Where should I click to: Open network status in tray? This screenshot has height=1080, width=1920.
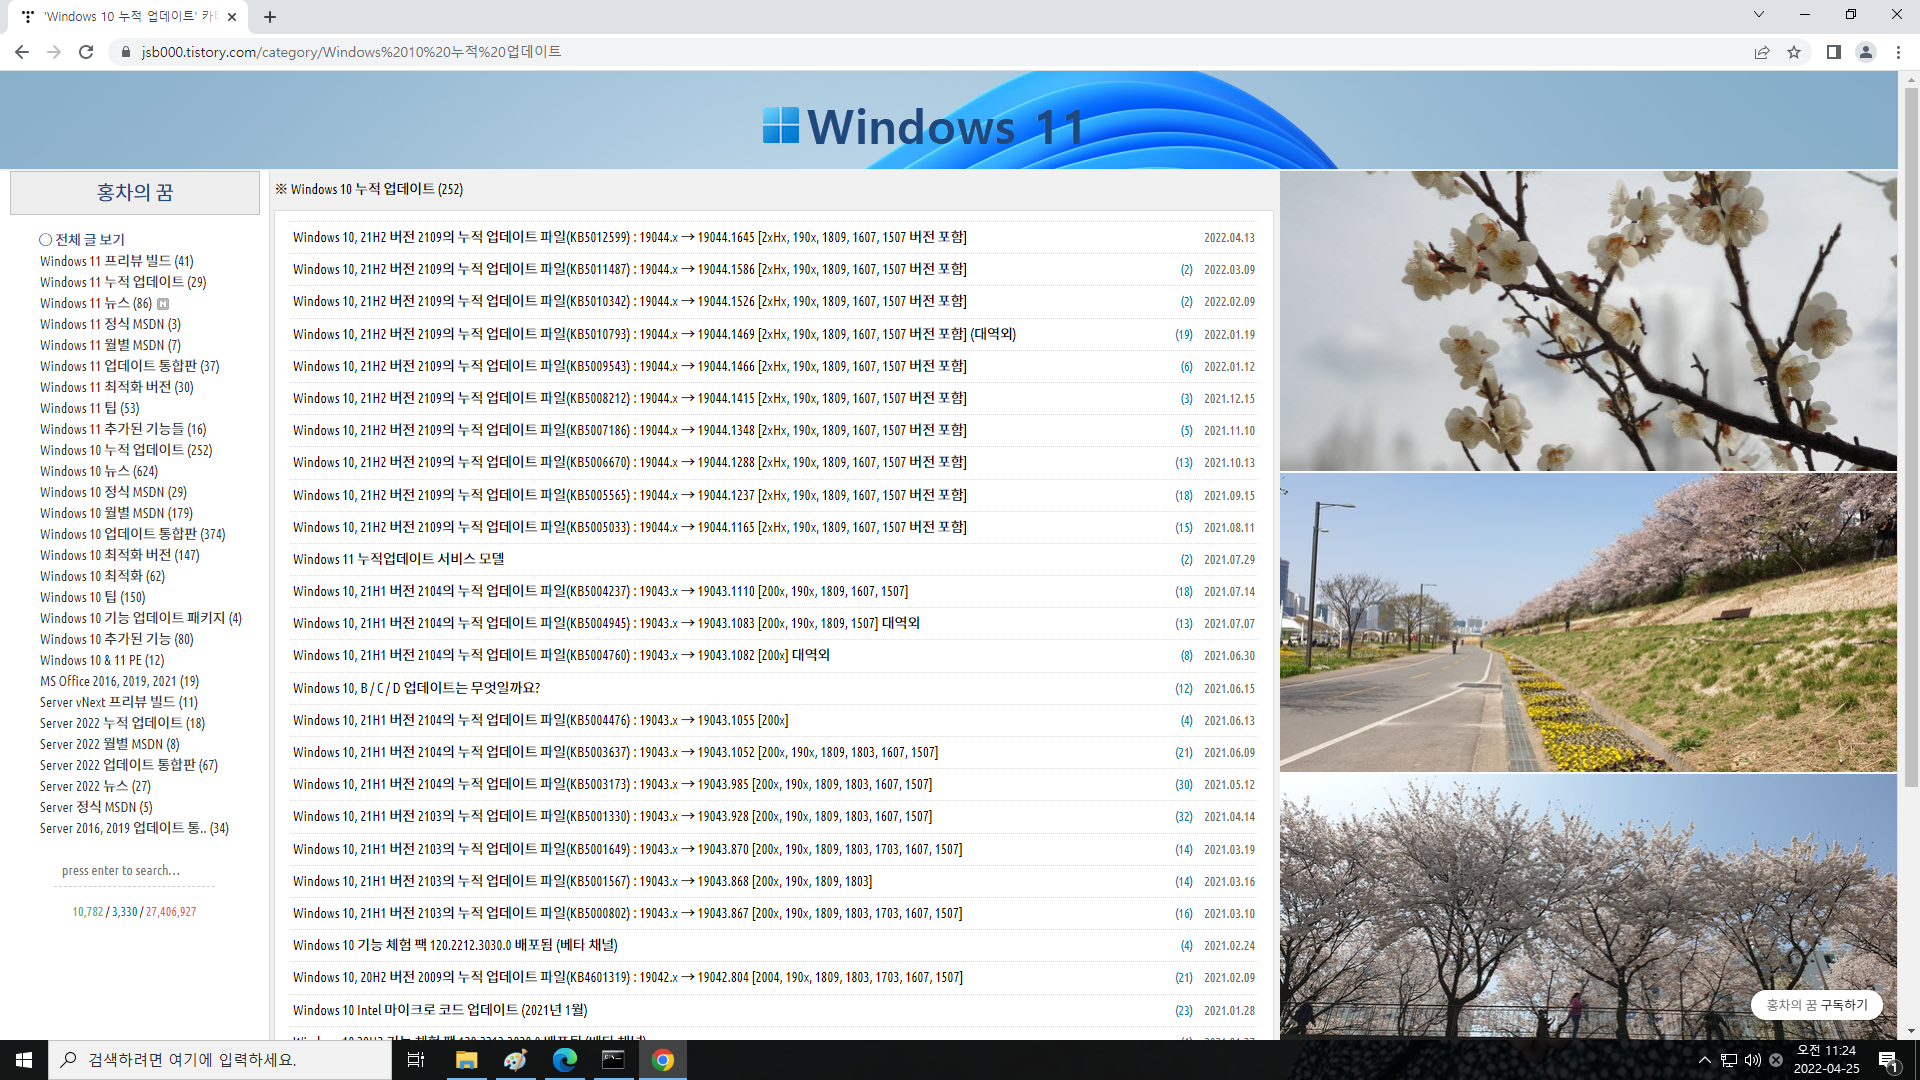coord(1729,1060)
